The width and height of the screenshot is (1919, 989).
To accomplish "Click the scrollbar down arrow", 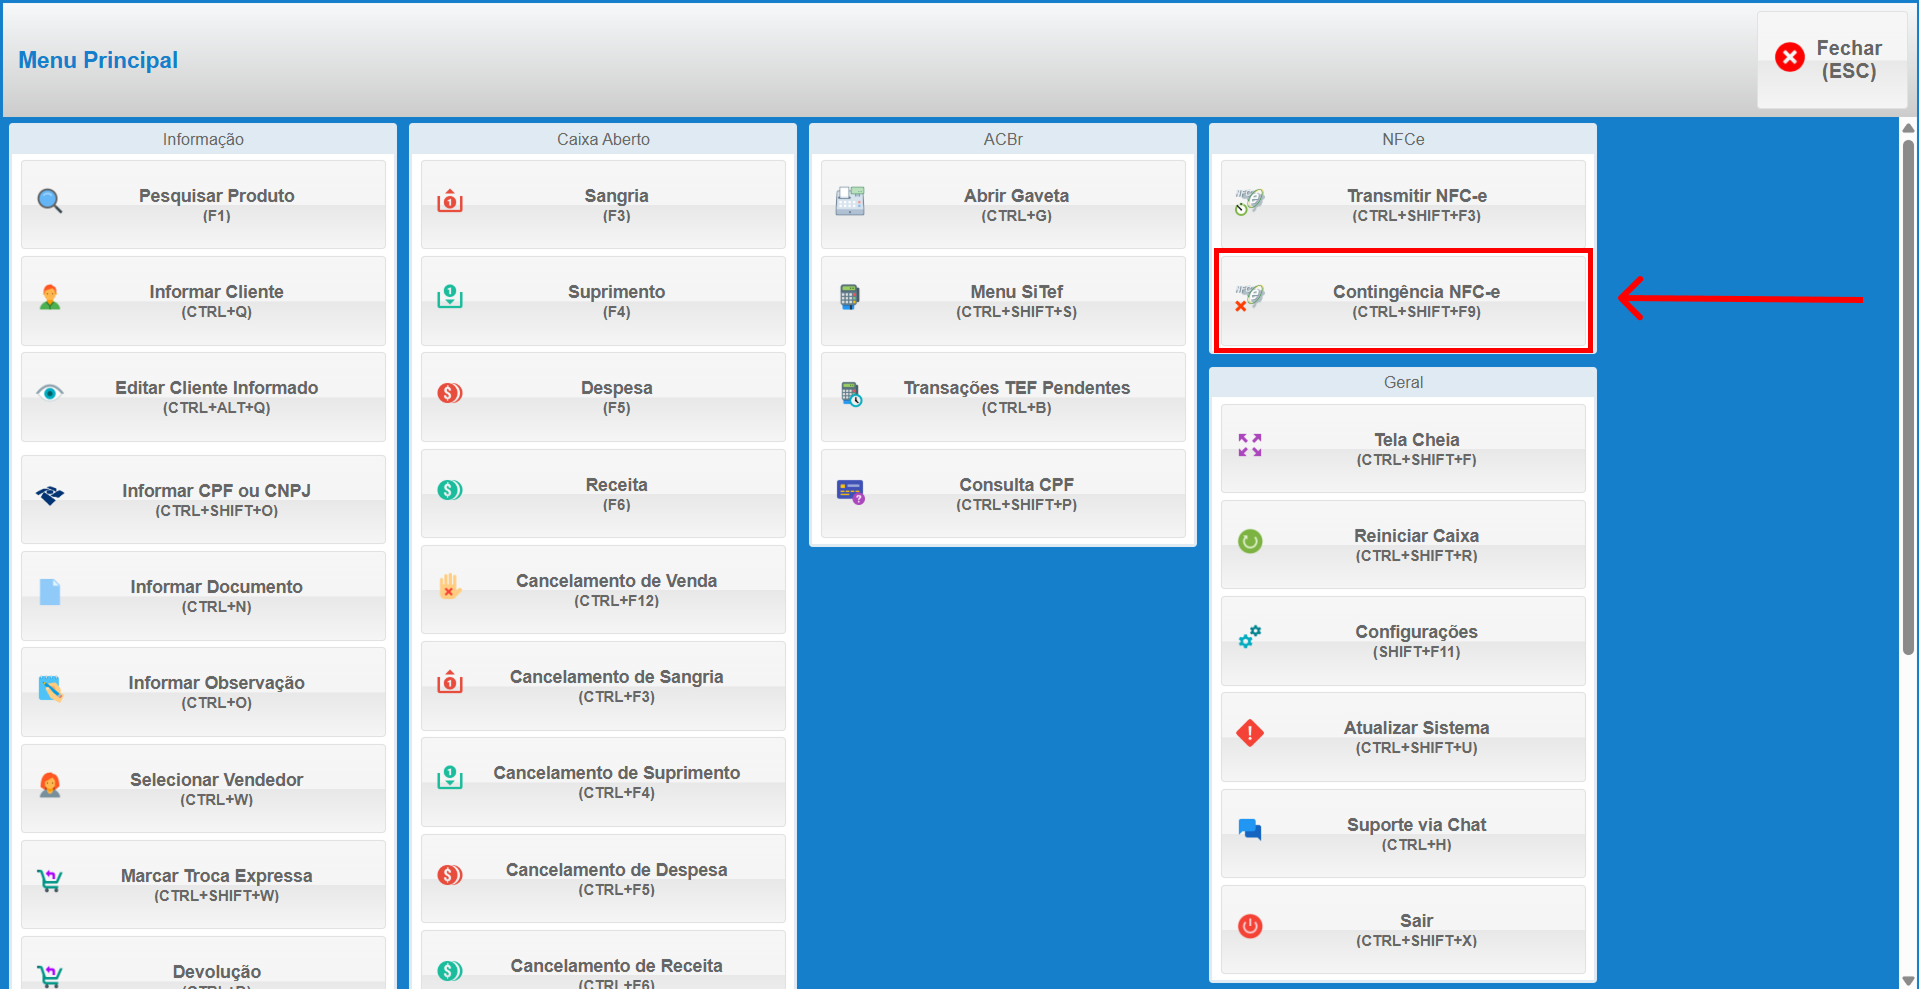I will tap(1908, 980).
